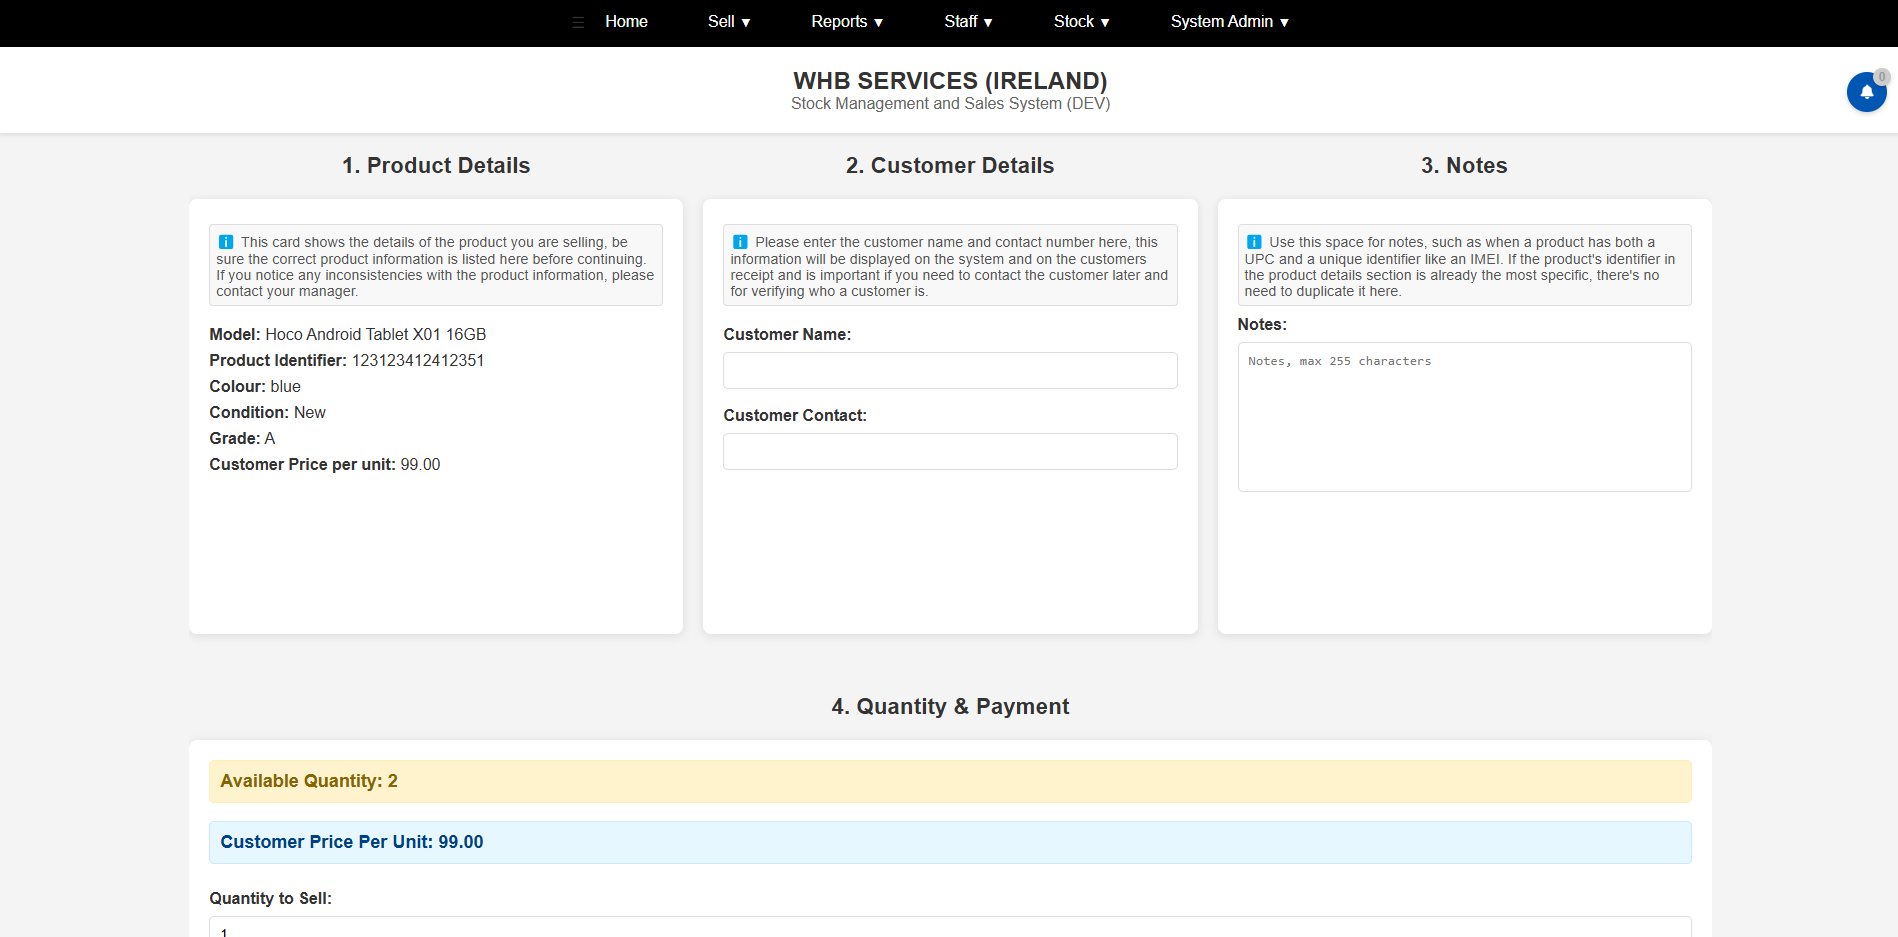Click the Model: Hoco Android Tablet X01 16GB line
The height and width of the screenshot is (937, 1898).
(x=347, y=334)
